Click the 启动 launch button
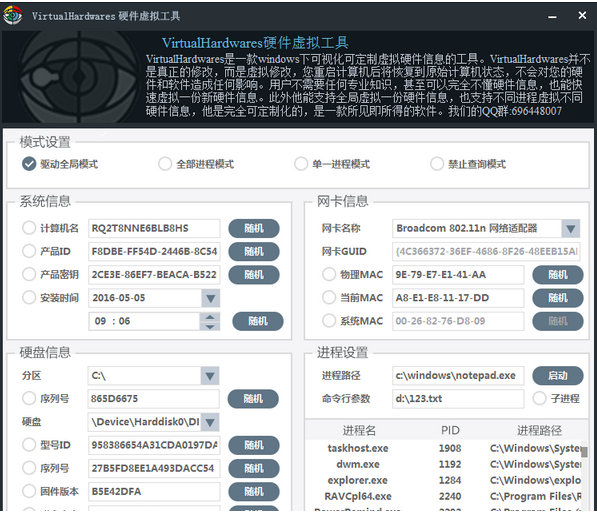Viewport: 597px width, 512px height. [558, 376]
